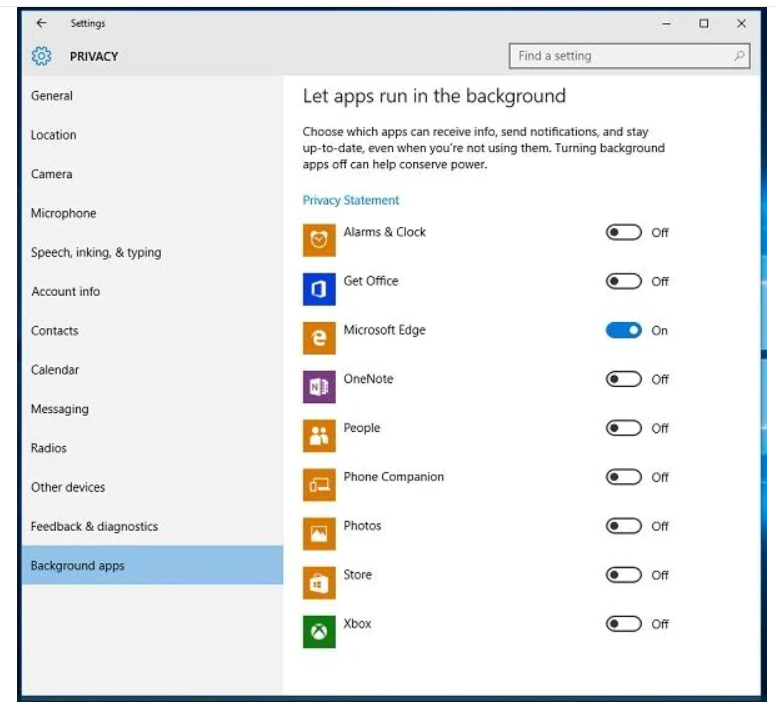
Task: Switch on the OneNote toggle
Action: (624, 379)
